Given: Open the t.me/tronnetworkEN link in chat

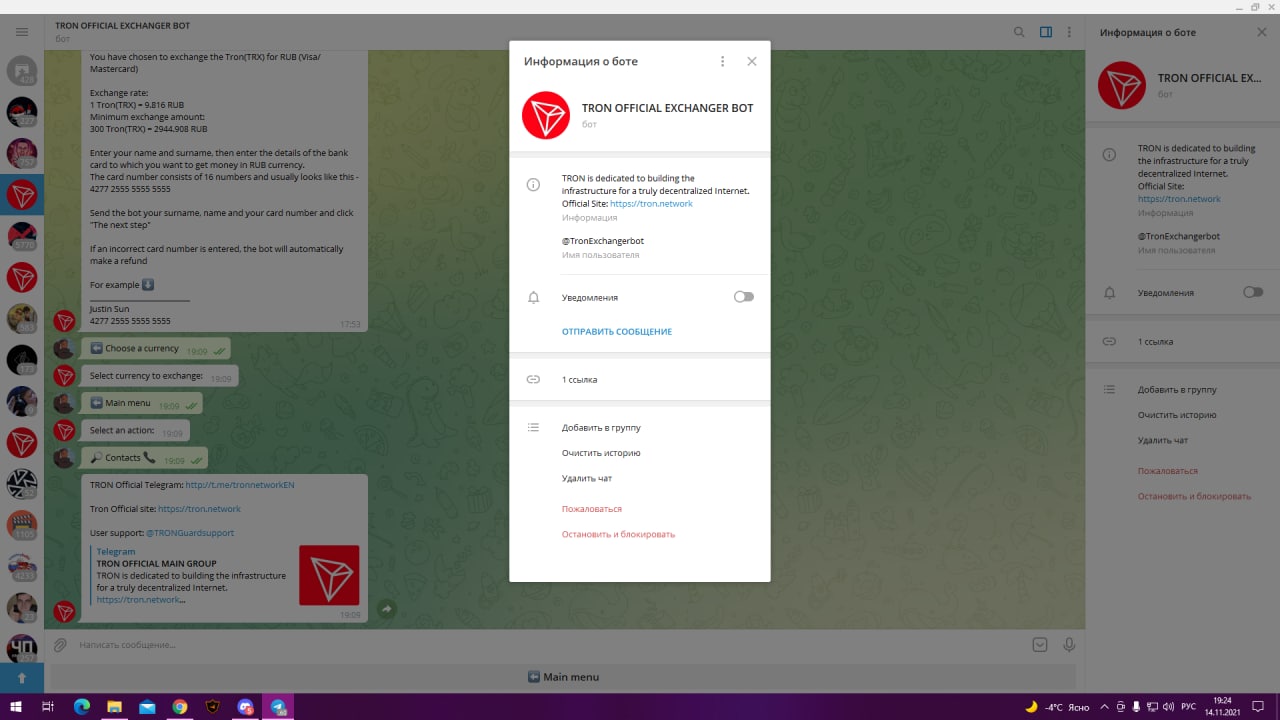Looking at the screenshot, I should click(240, 485).
